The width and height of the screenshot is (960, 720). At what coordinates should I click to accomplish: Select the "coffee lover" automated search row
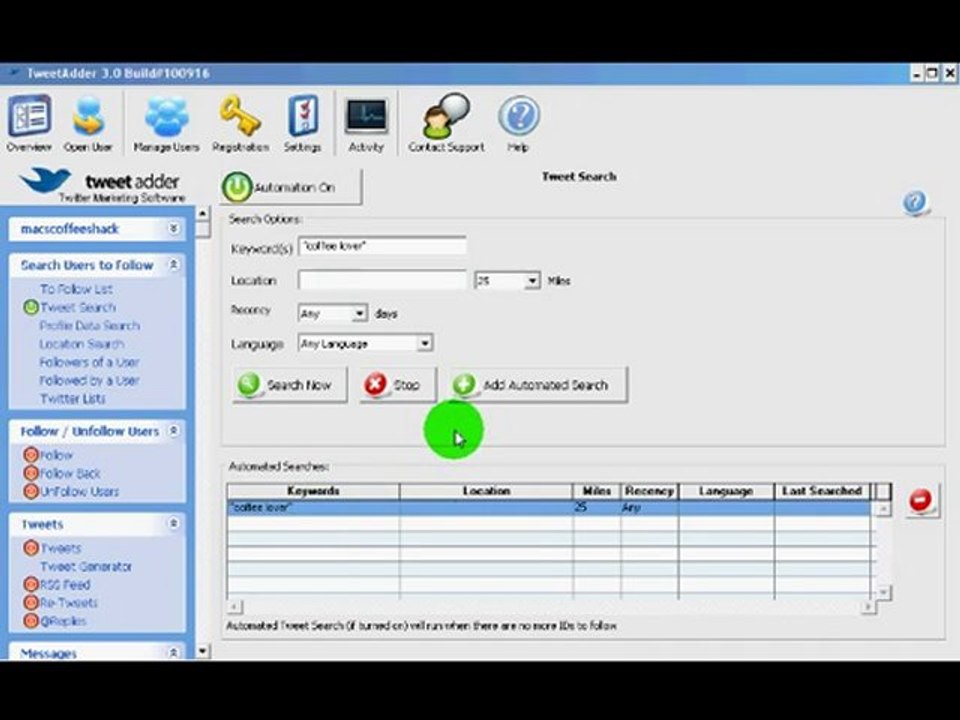[549, 508]
